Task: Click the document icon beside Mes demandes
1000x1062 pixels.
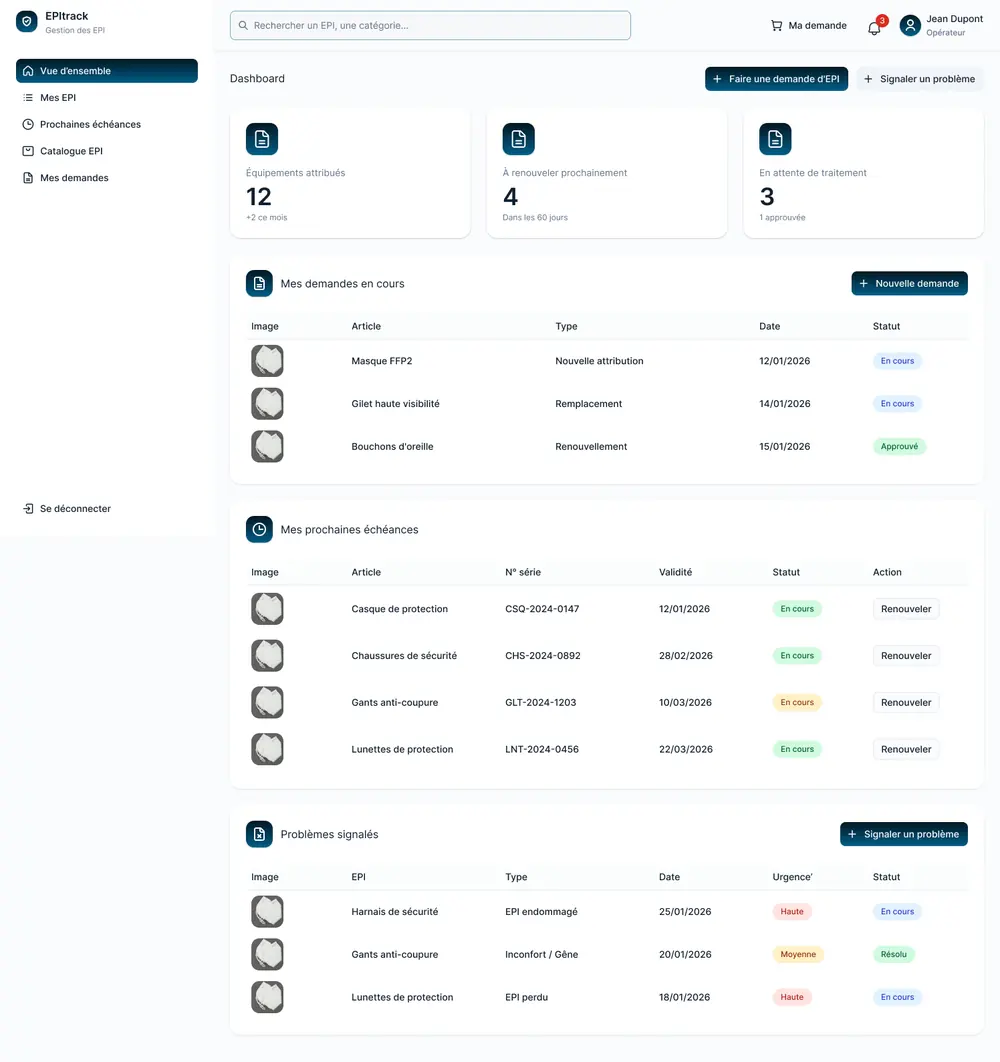Action: pos(28,178)
